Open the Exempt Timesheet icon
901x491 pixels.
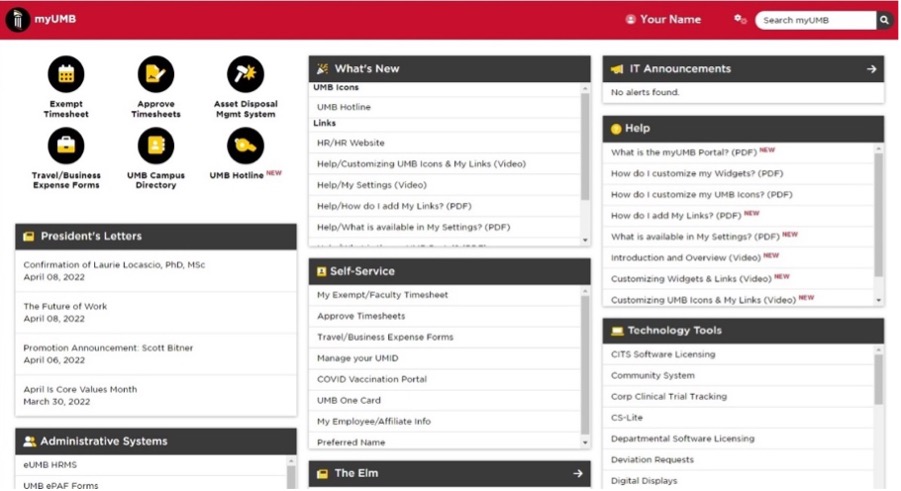tap(66, 74)
